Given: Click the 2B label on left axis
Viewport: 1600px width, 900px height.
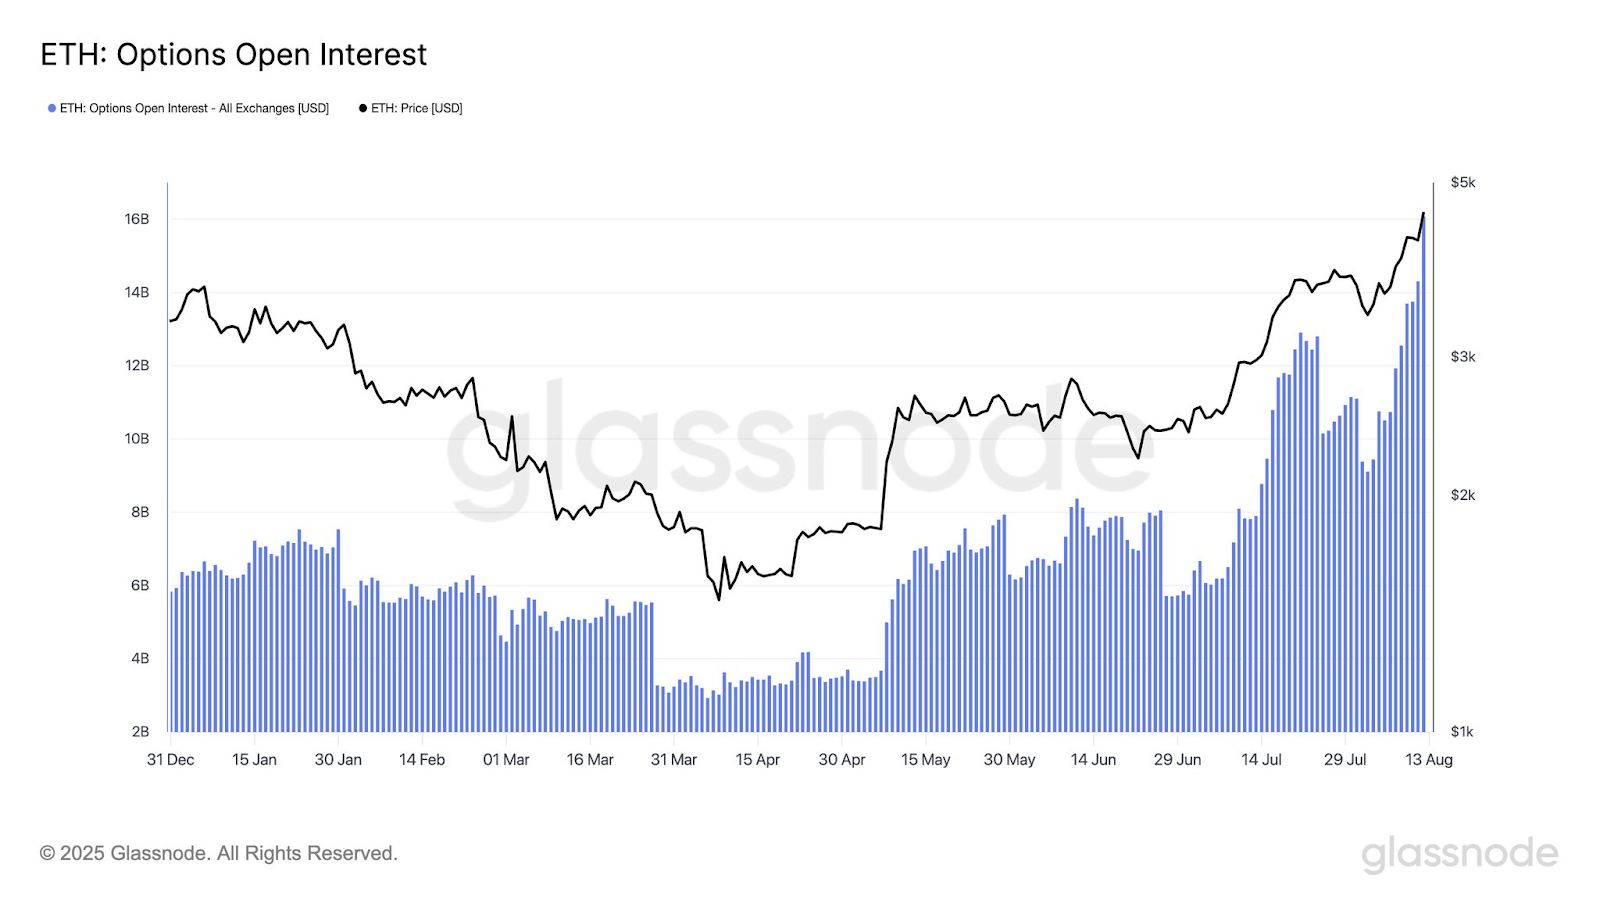Looking at the screenshot, I should 140,731.
